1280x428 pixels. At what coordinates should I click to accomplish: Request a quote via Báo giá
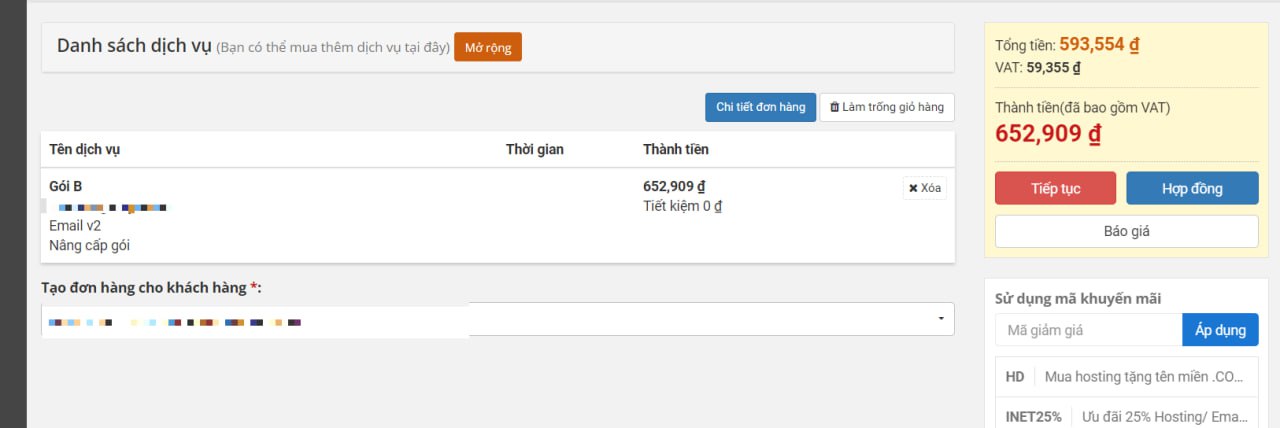click(x=1127, y=231)
